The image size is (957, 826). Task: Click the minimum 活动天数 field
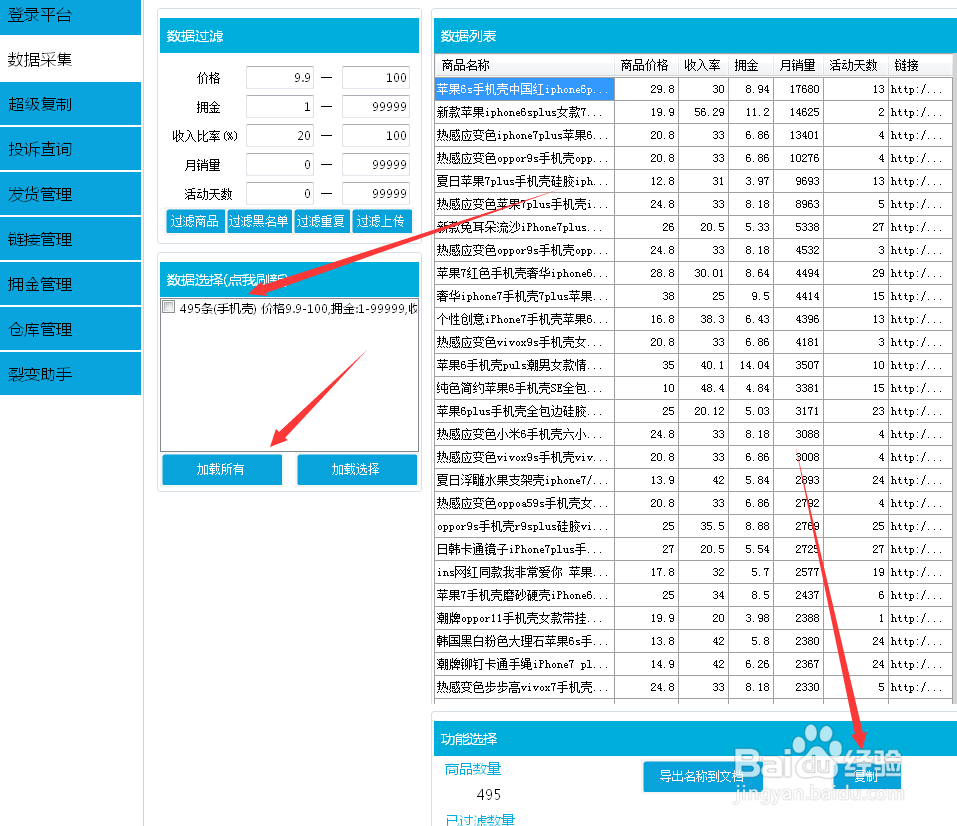[280, 194]
